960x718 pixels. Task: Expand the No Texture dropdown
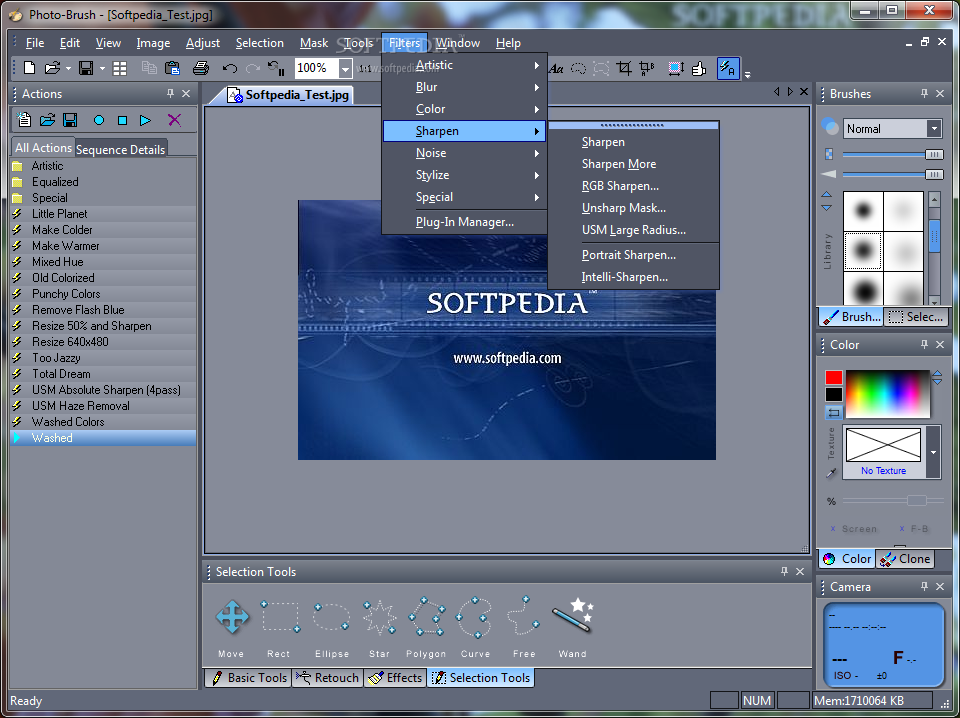[934, 451]
